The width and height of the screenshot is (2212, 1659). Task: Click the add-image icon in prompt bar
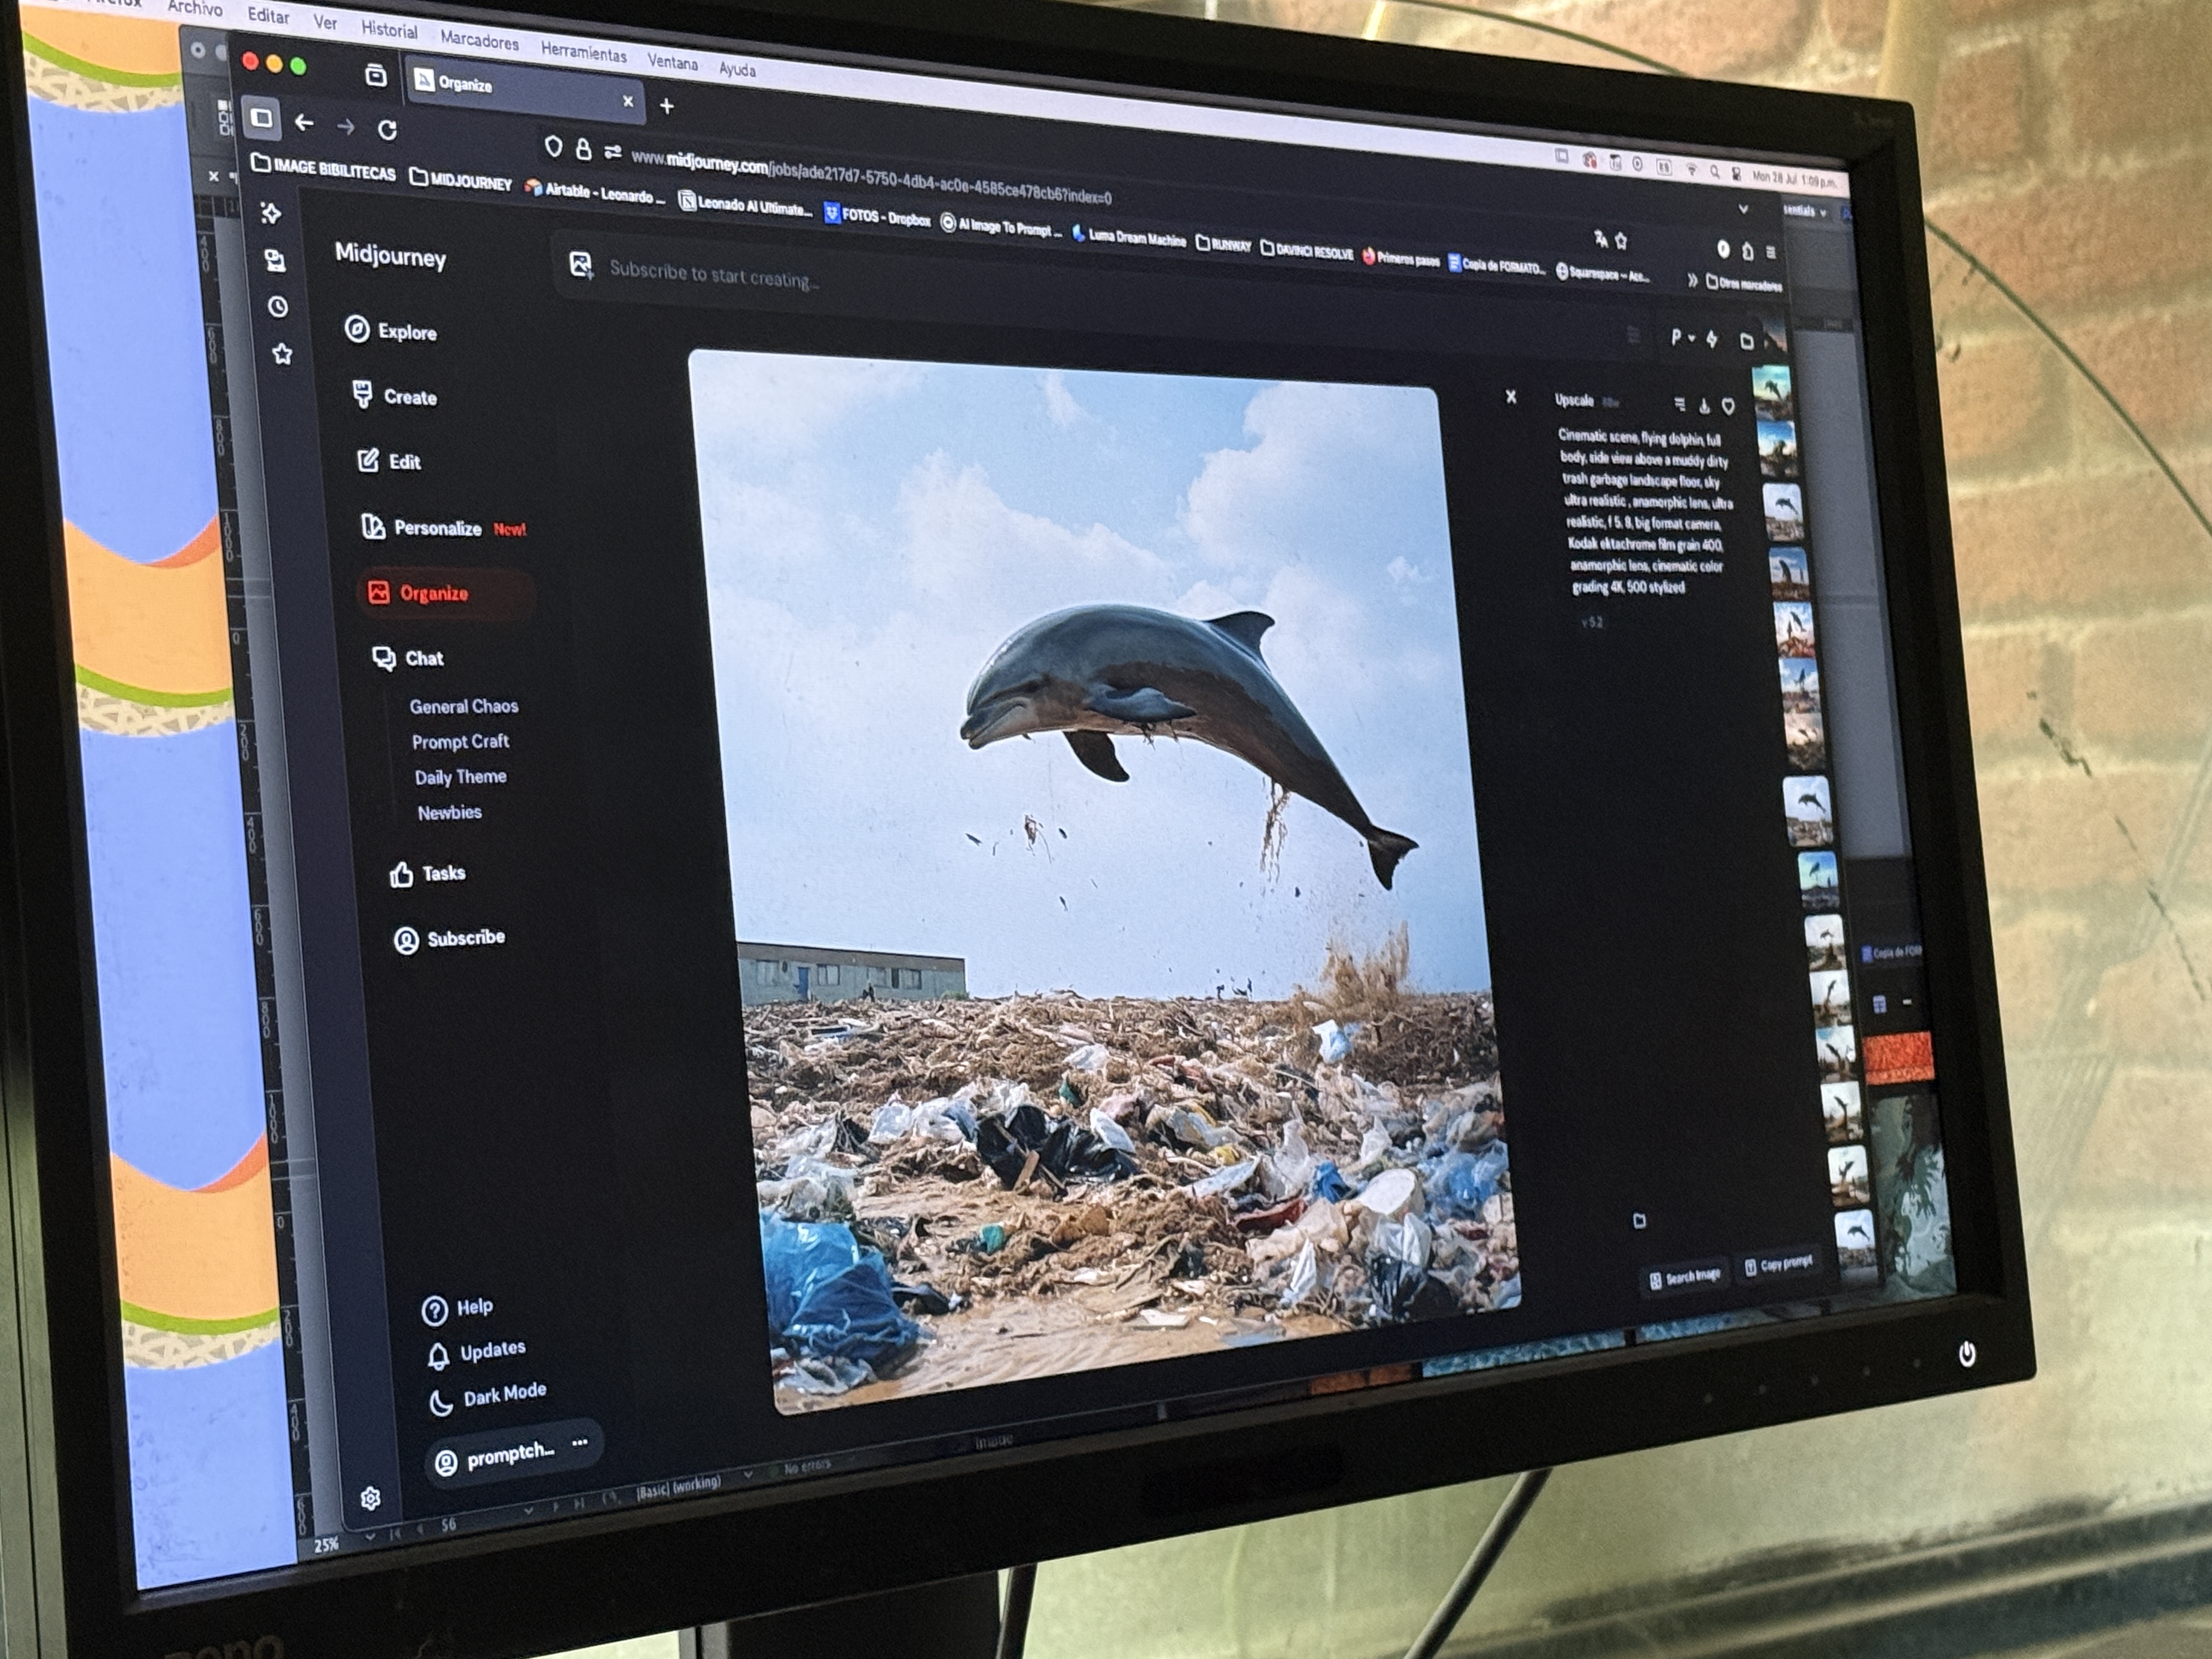coord(581,264)
